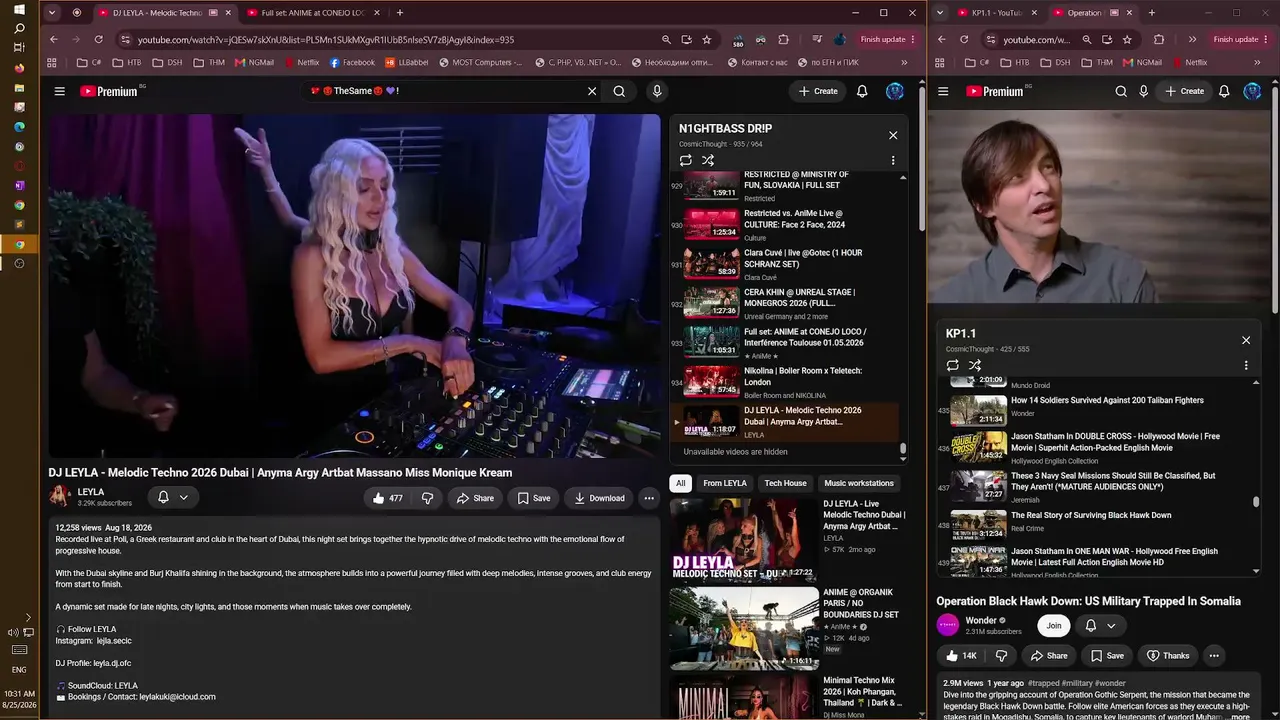Clear the YouTube search box text

pos(592,91)
